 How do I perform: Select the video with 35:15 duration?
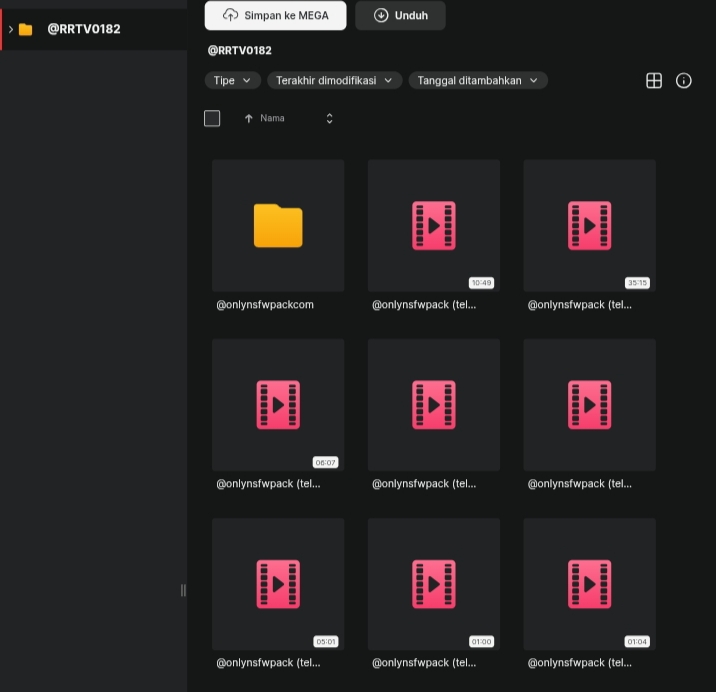coord(590,226)
